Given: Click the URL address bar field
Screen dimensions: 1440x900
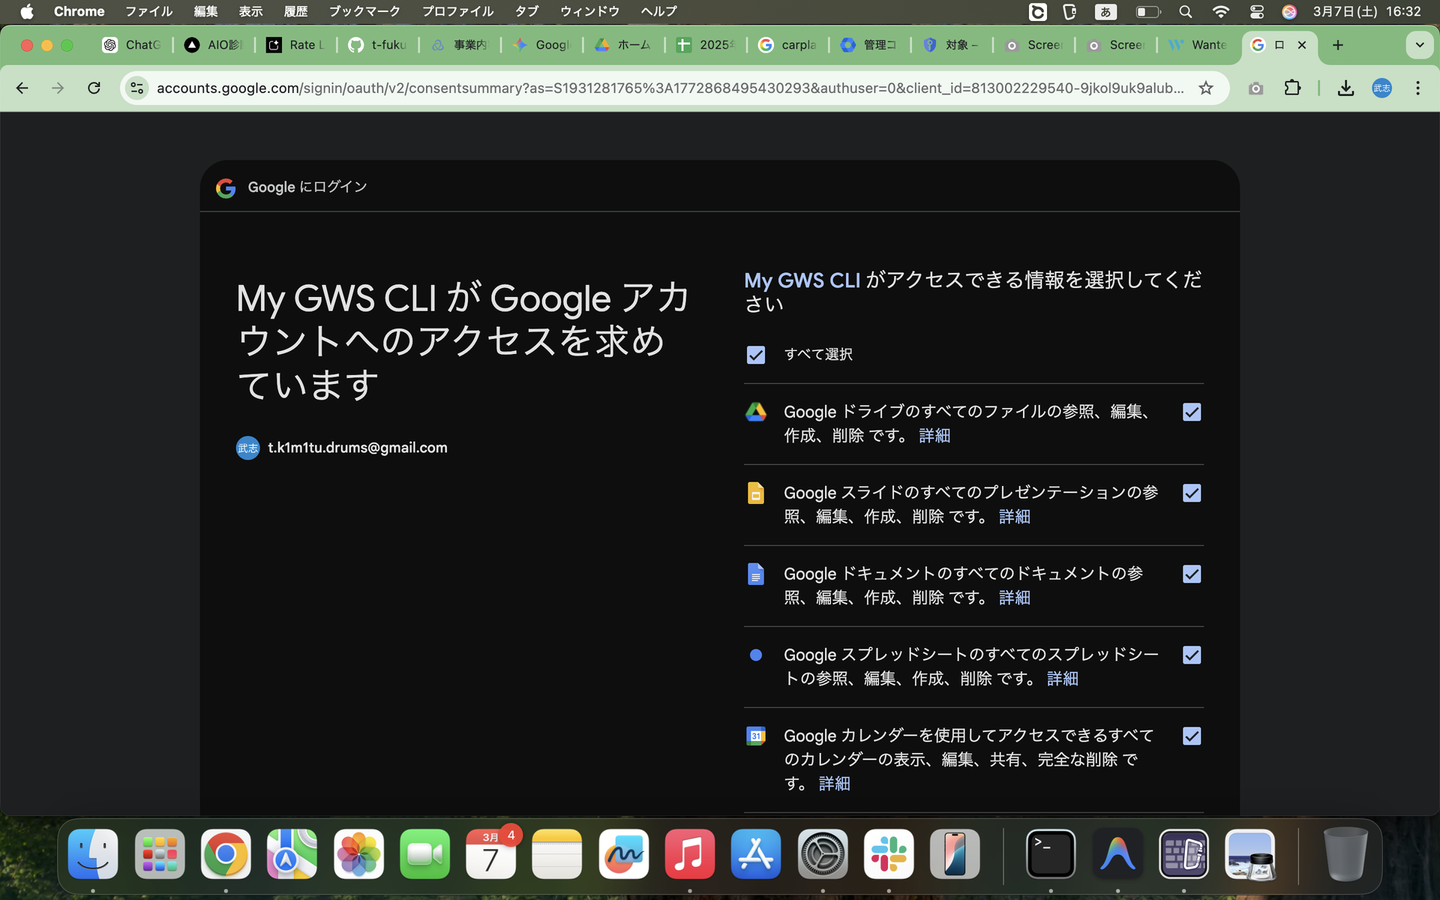Looking at the screenshot, I should [x=670, y=88].
